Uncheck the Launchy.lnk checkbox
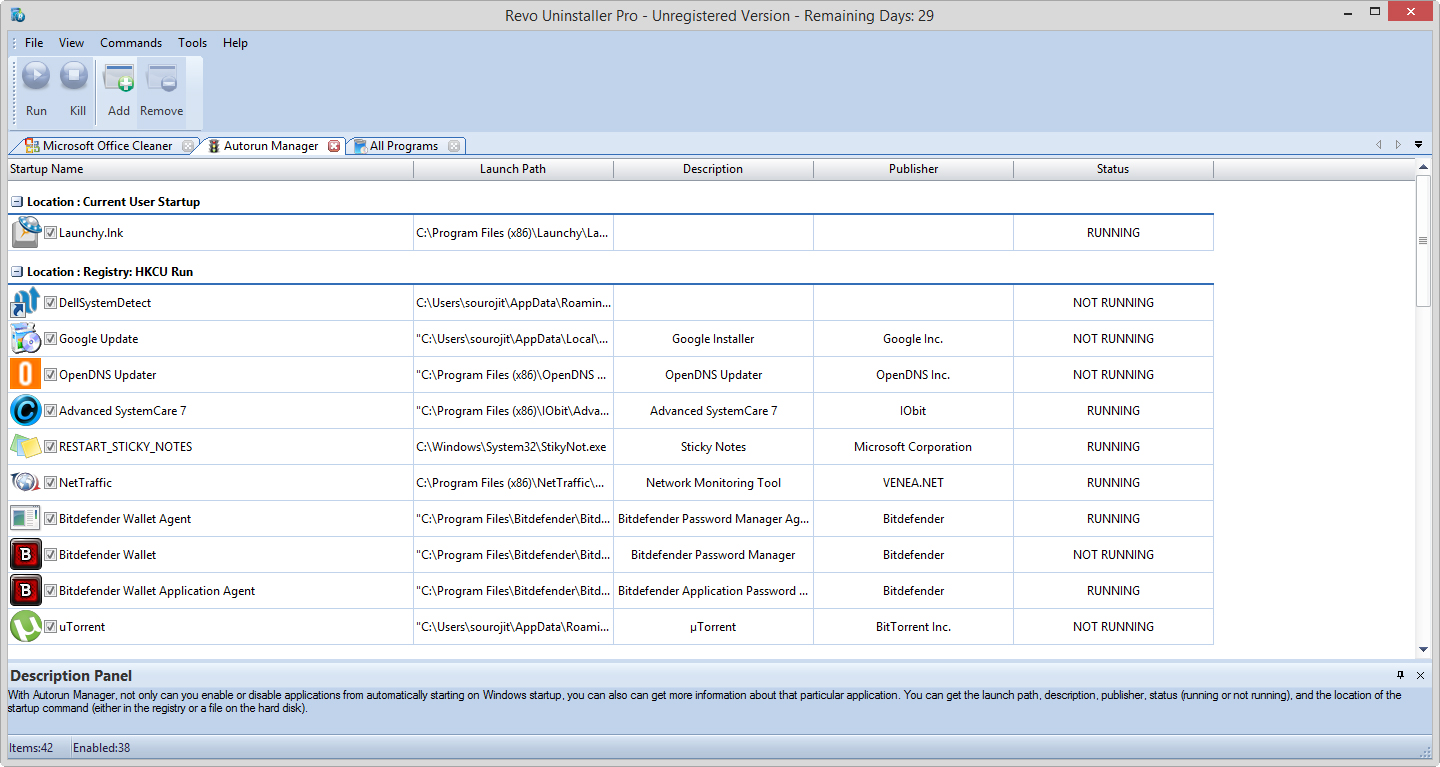This screenshot has width=1440, height=767. click(x=50, y=233)
